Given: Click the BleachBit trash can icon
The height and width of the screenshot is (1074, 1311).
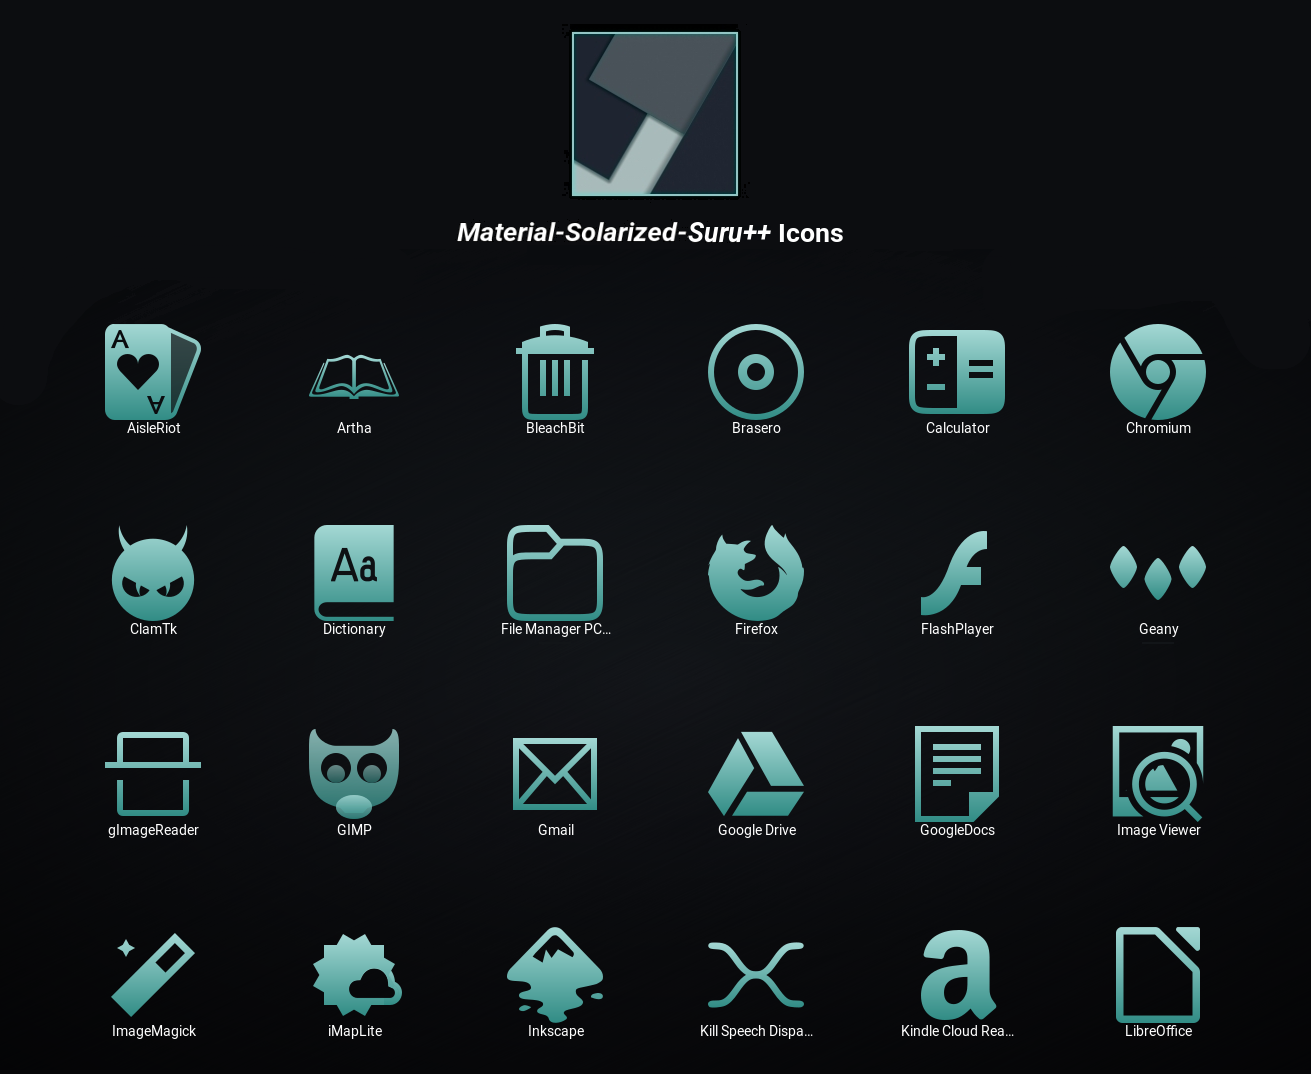Looking at the screenshot, I should pos(555,372).
